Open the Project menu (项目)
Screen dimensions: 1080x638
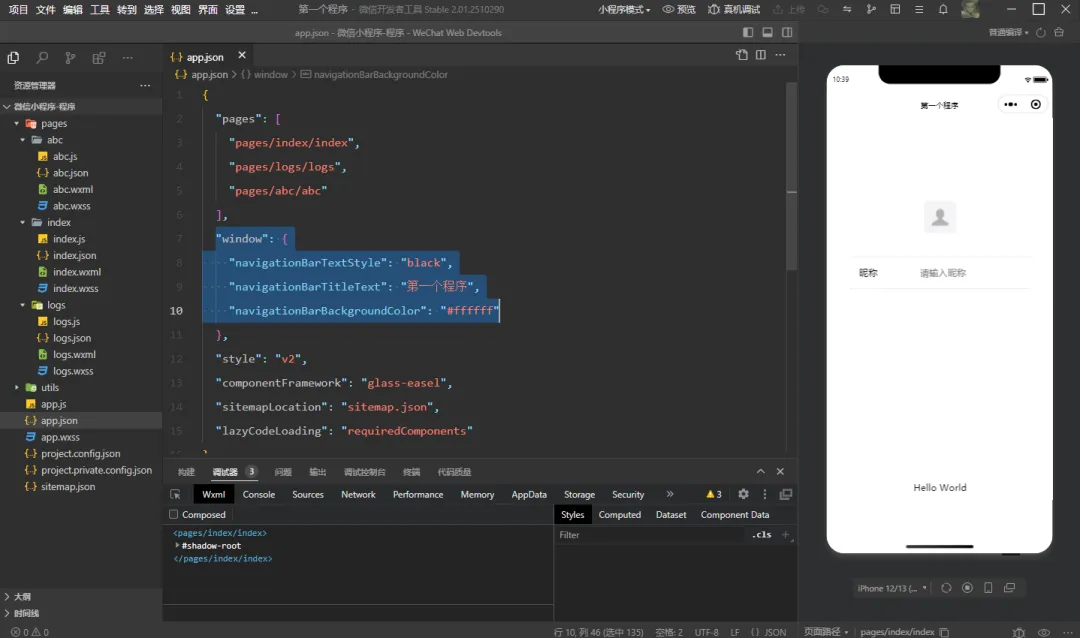[18, 10]
